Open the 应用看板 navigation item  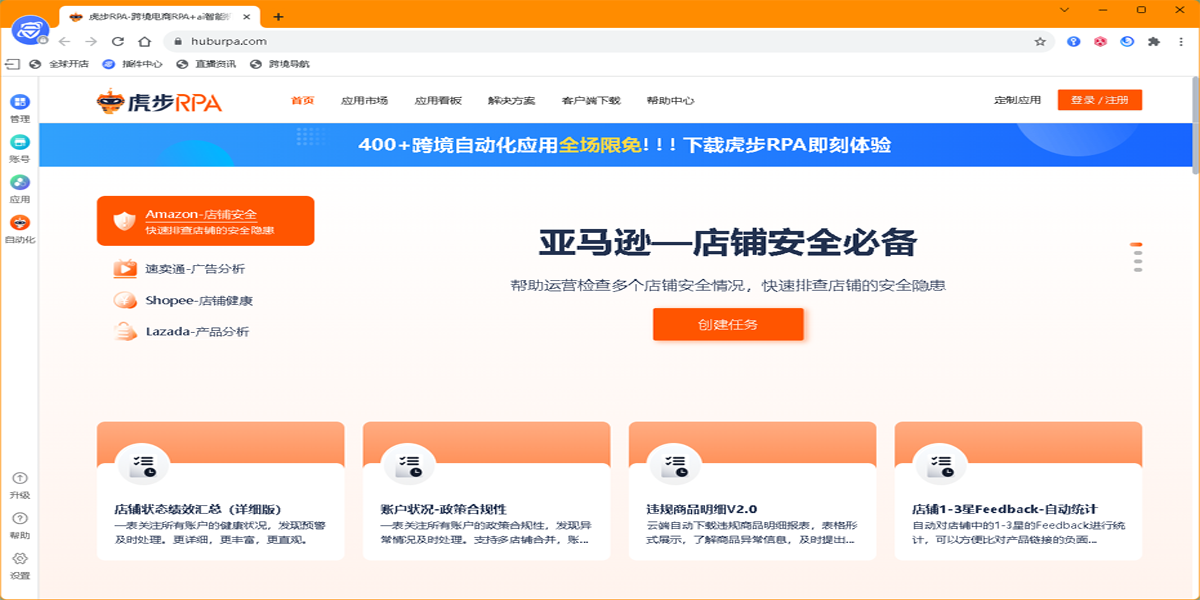441,100
